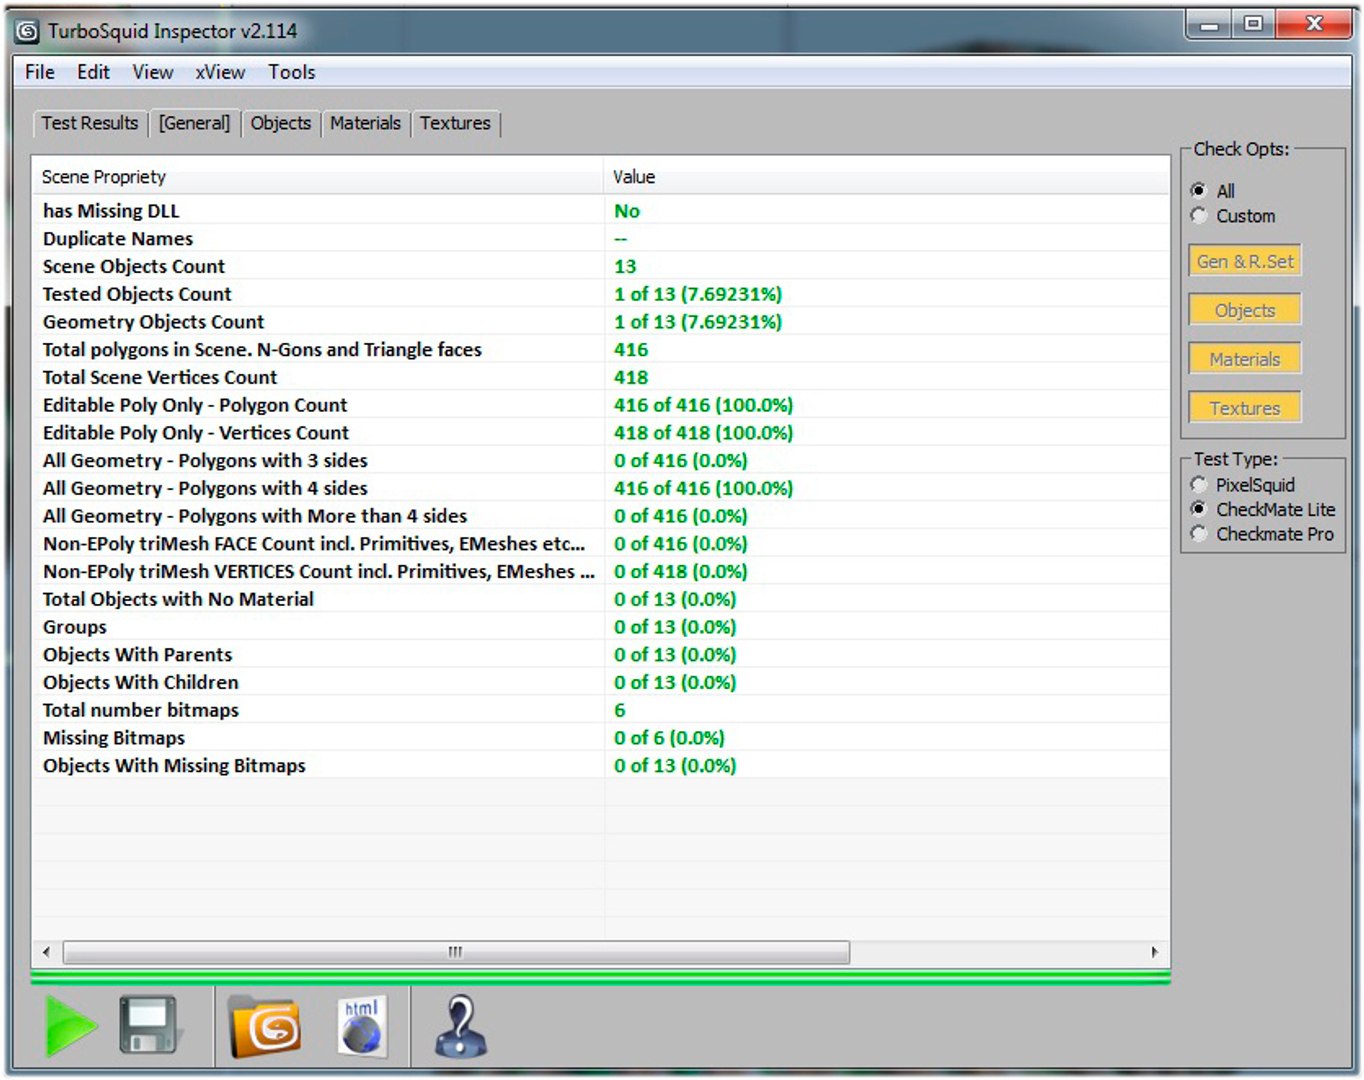Screen dimensions: 1364x1080
Task: Click the horizontal scrollbar thumb
Action: tap(456, 952)
